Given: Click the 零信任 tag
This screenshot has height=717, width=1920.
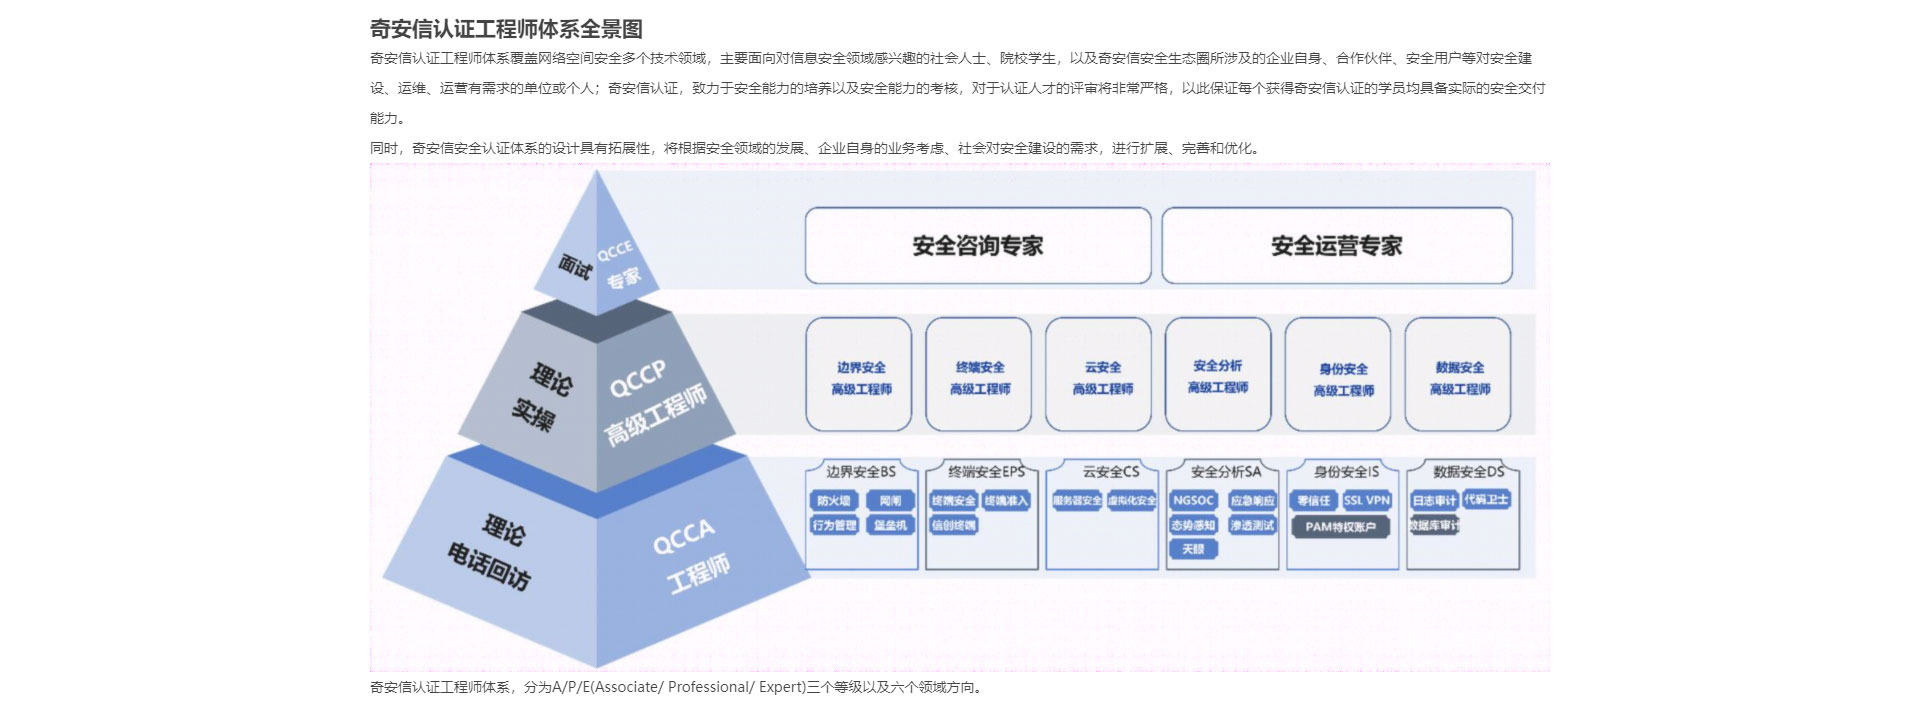Looking at the screenshot, I should coord(1314,501).
